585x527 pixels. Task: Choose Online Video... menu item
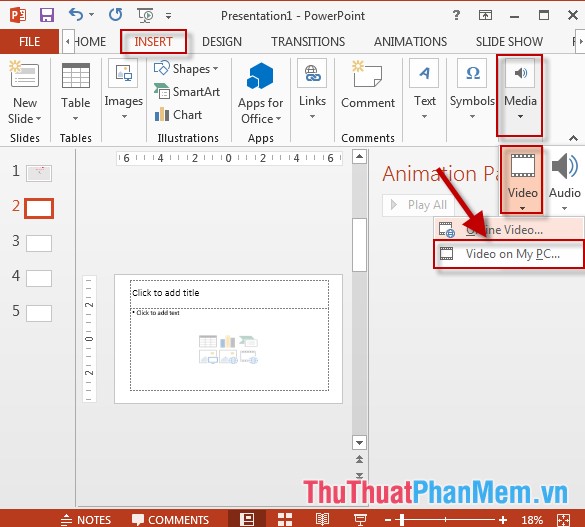point(509,229)
